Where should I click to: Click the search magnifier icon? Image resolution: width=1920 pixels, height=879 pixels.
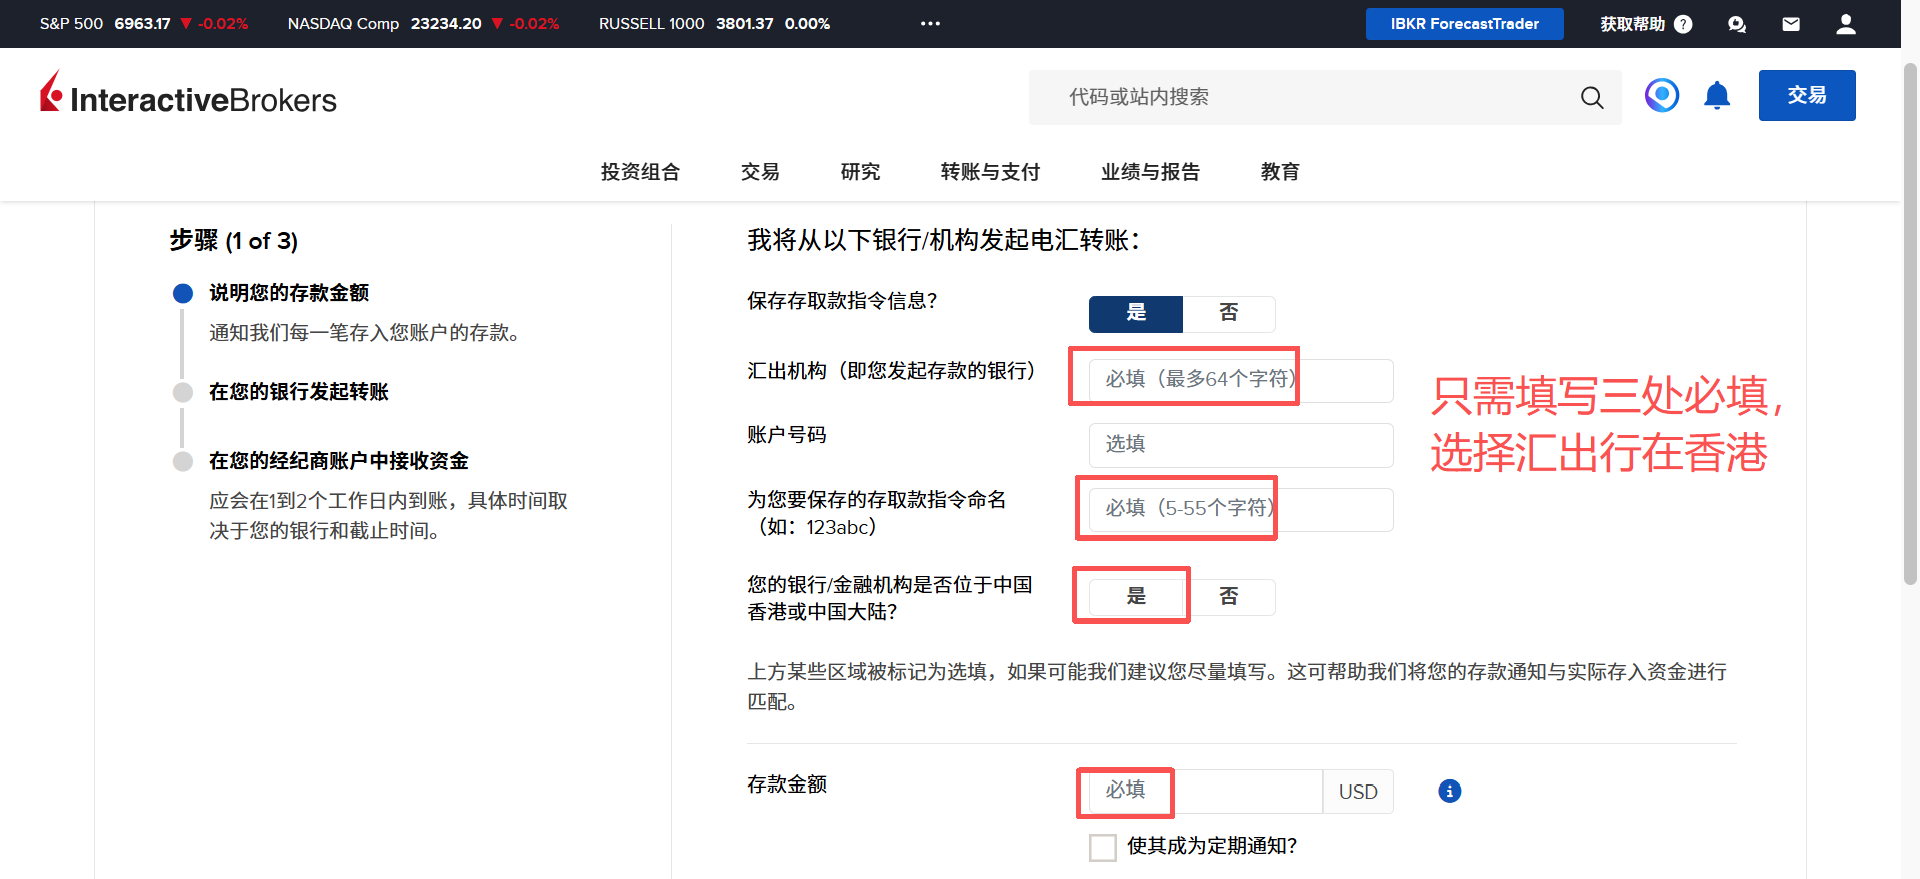pos(1591,97)
